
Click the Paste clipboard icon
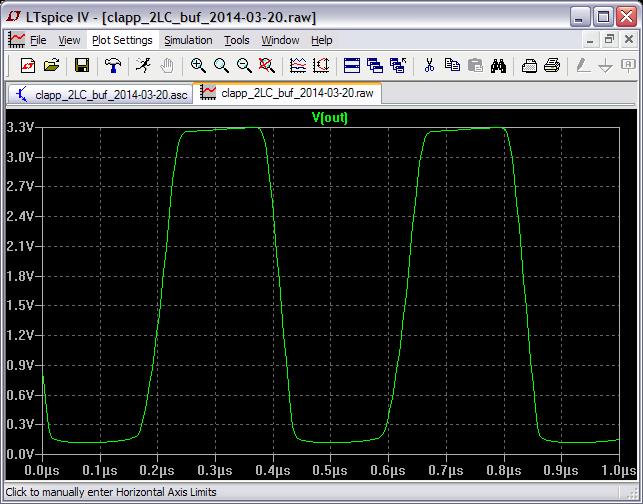(475, 66)
